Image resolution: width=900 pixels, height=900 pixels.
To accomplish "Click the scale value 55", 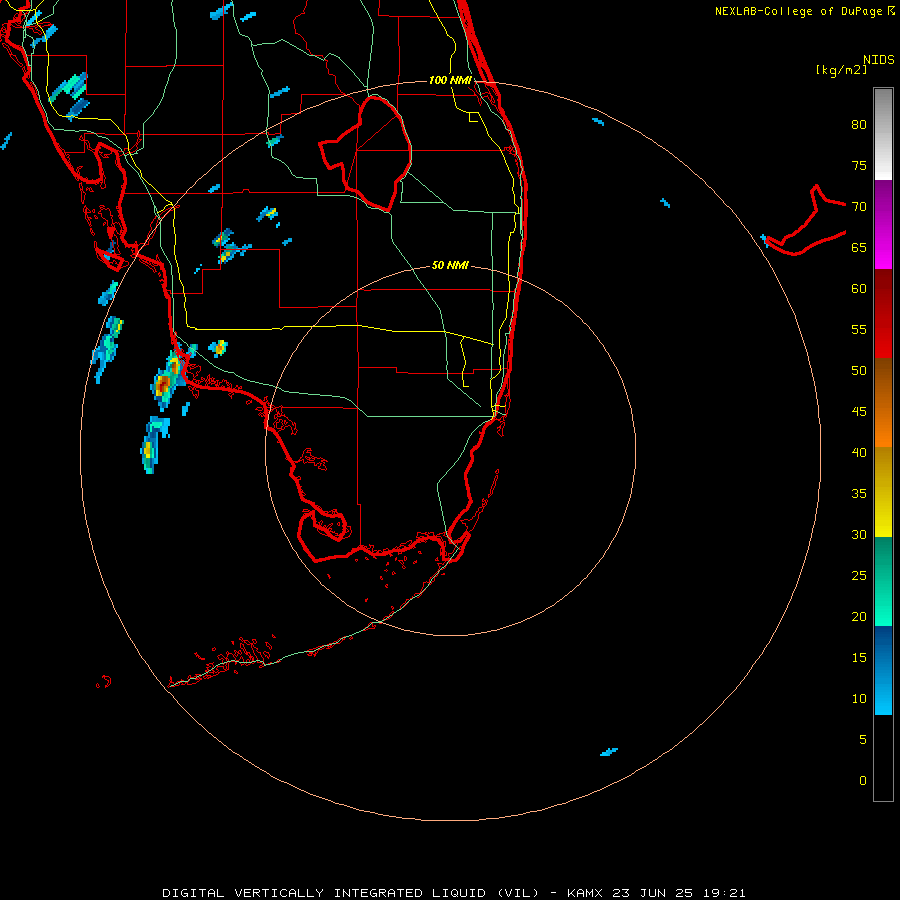I will tap(859, 329).
